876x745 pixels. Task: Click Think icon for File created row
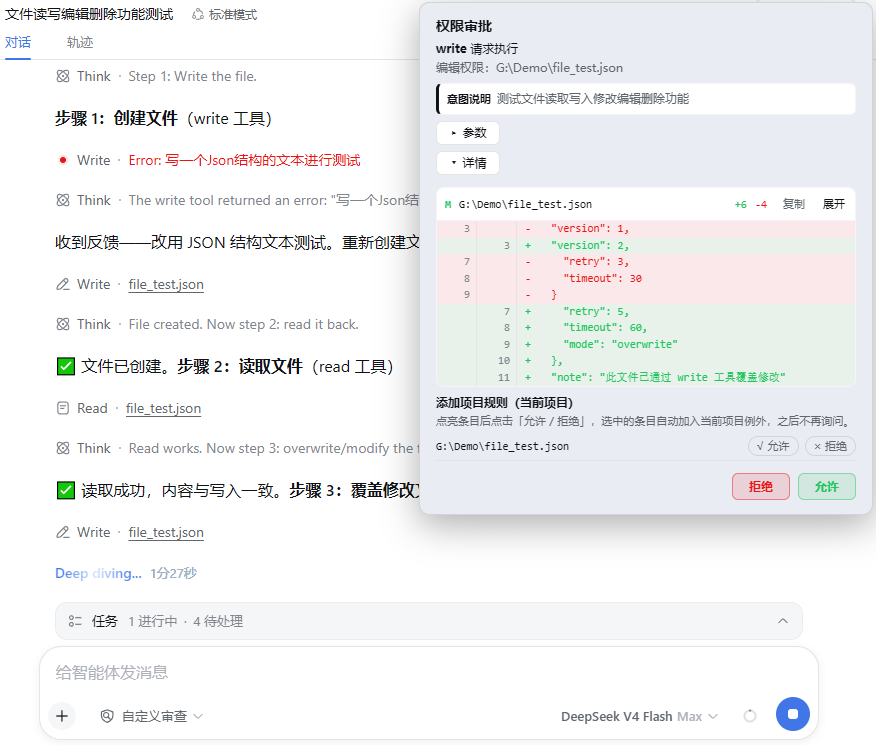(x=63, y=324)
